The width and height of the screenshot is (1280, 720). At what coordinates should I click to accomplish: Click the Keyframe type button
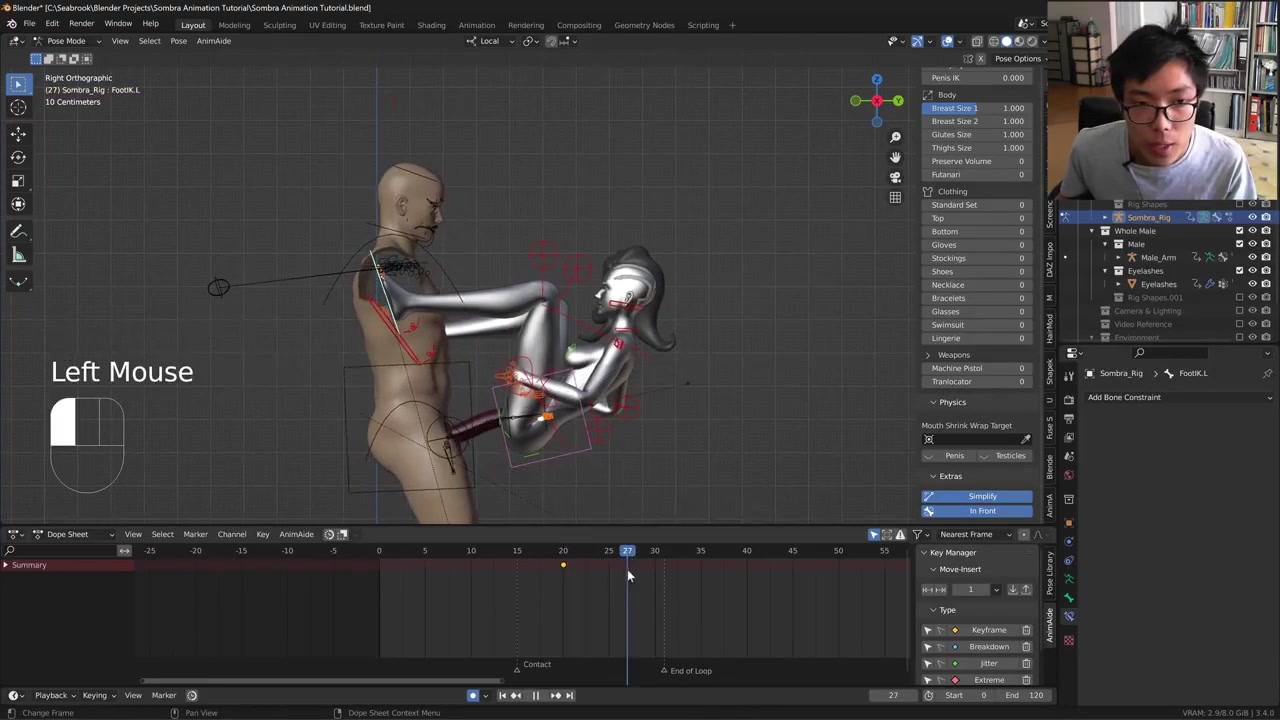pos(988,630)
